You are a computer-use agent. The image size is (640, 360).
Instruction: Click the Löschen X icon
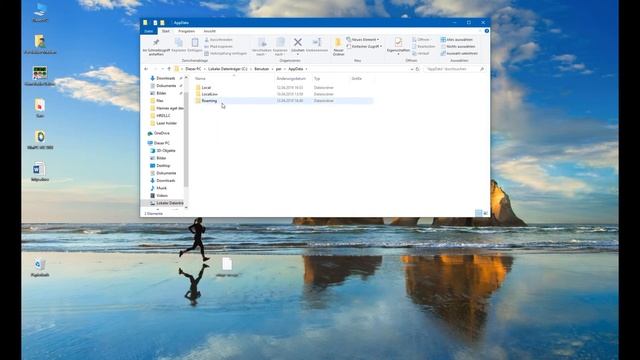click(x=298, y=42)
